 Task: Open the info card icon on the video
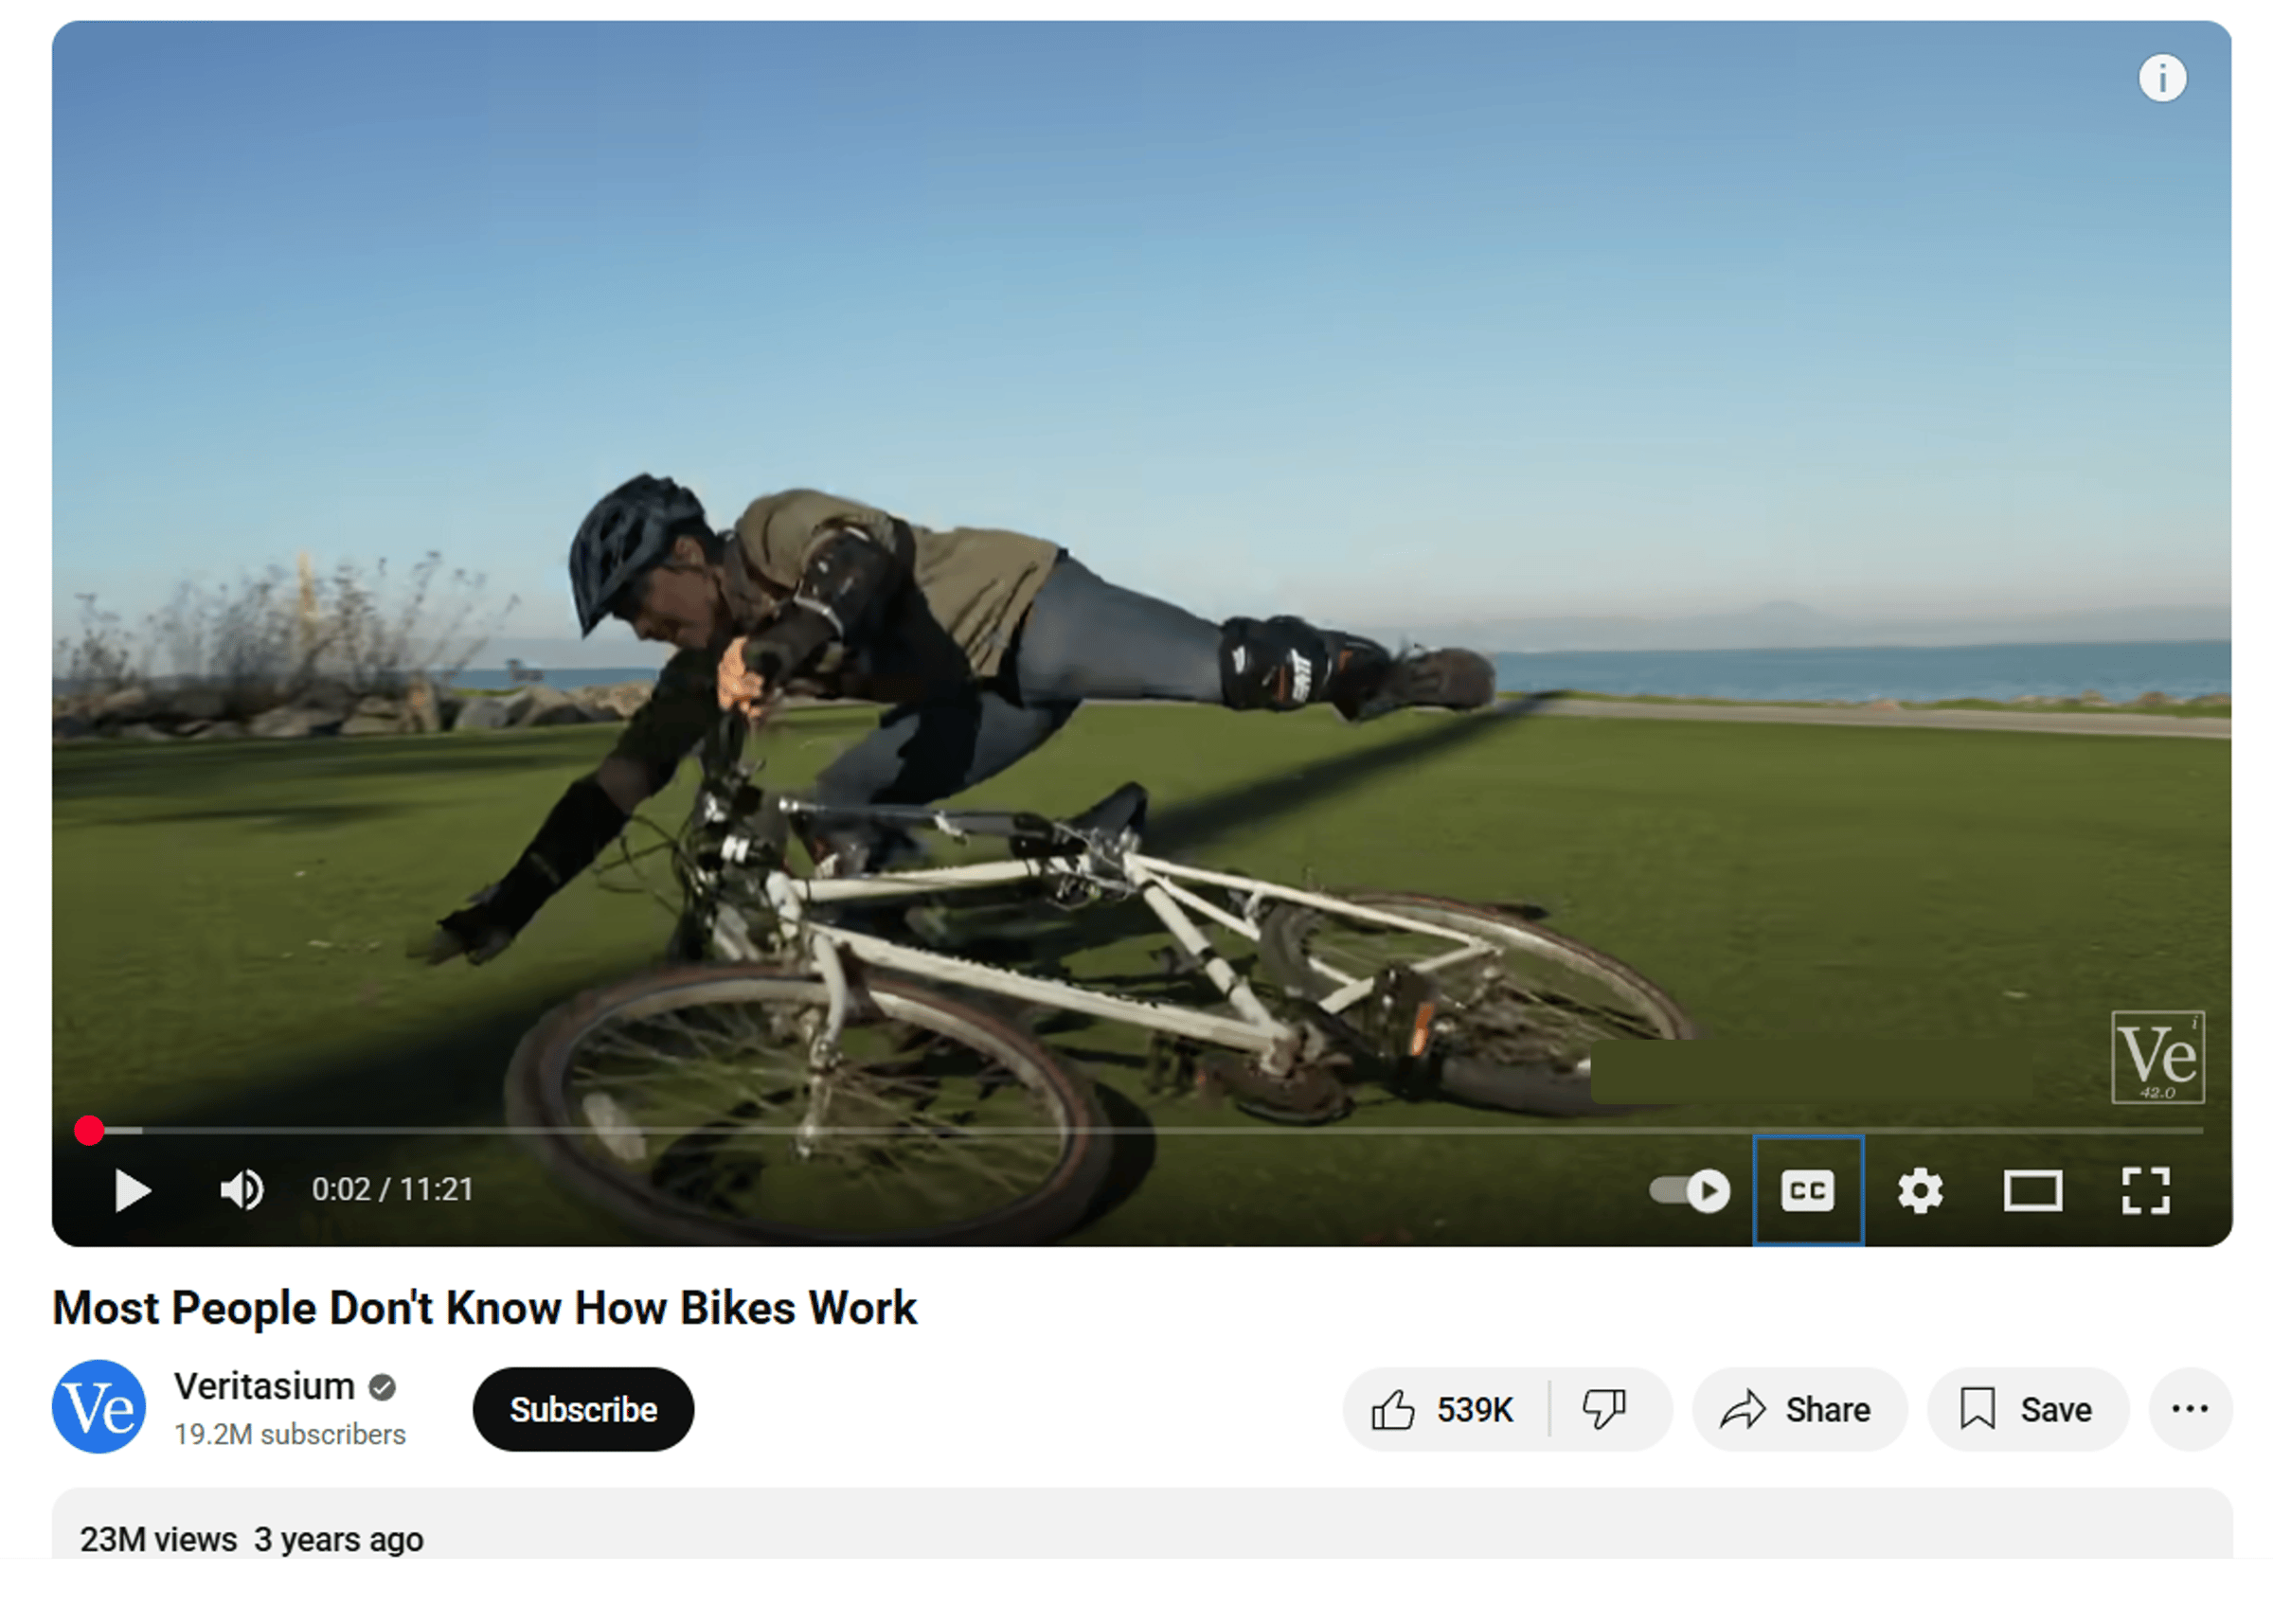pos(2162,78)
